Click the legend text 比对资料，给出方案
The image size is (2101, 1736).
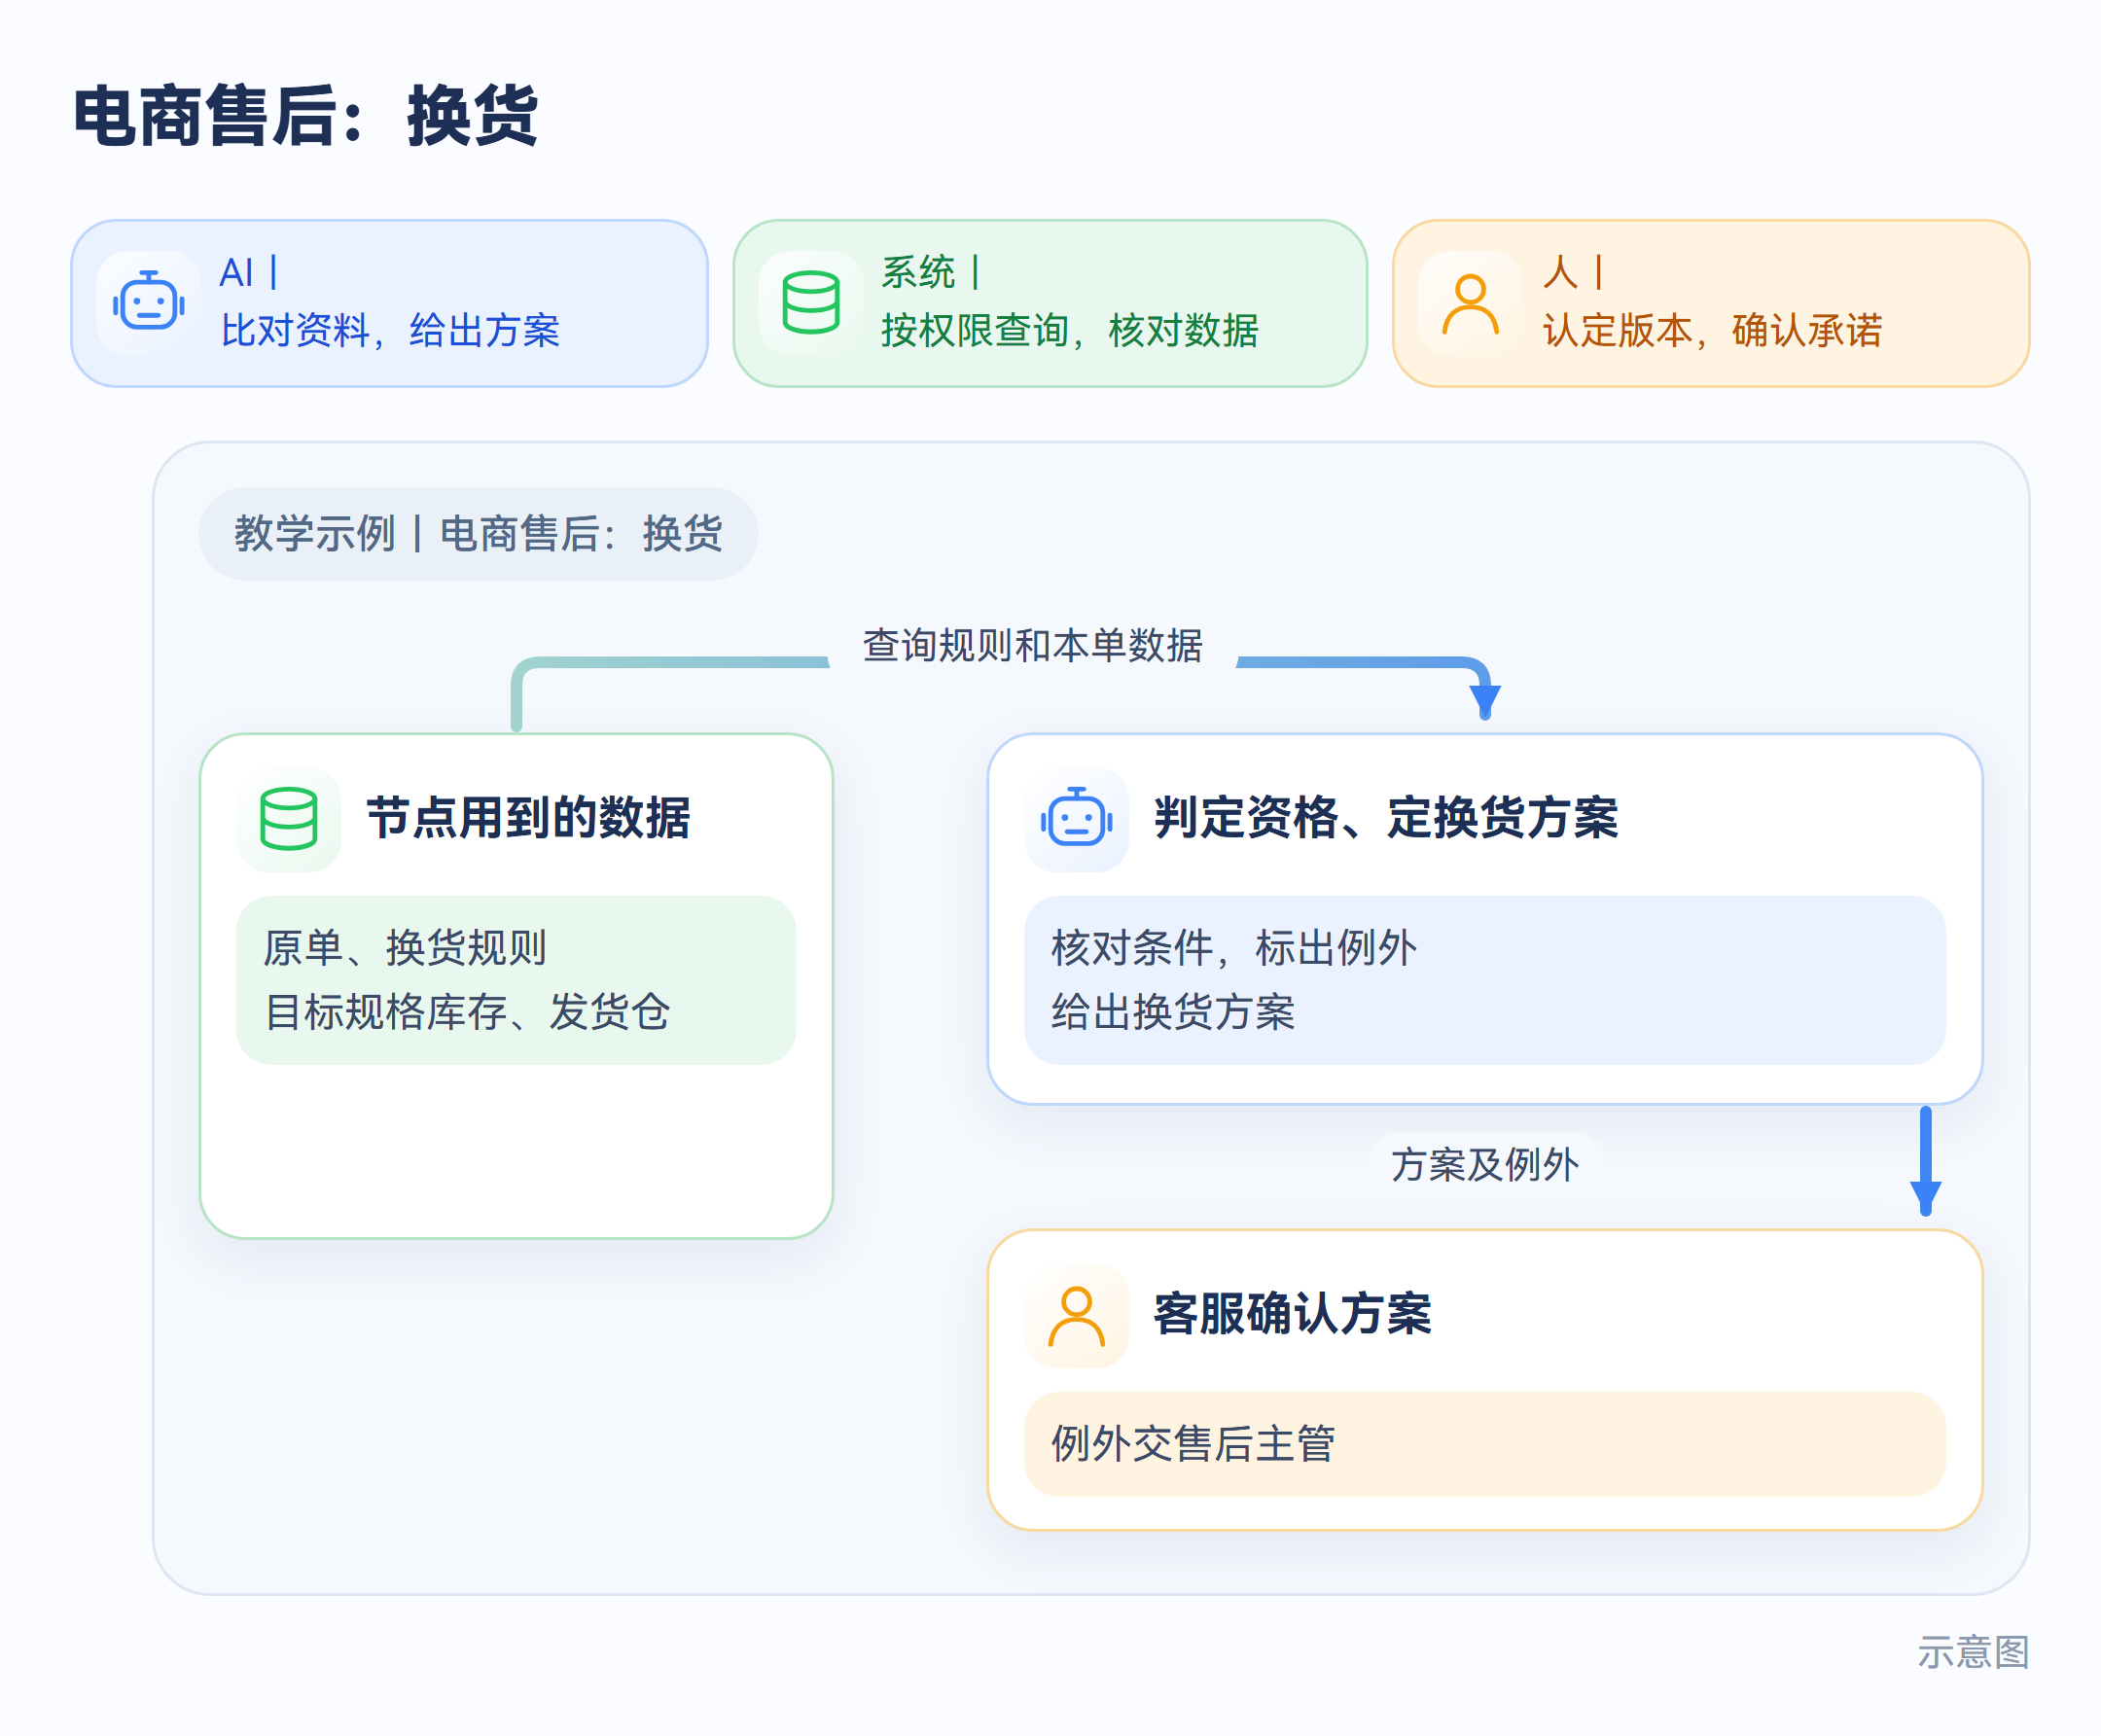pyautogui.click(x=390, y=331)
